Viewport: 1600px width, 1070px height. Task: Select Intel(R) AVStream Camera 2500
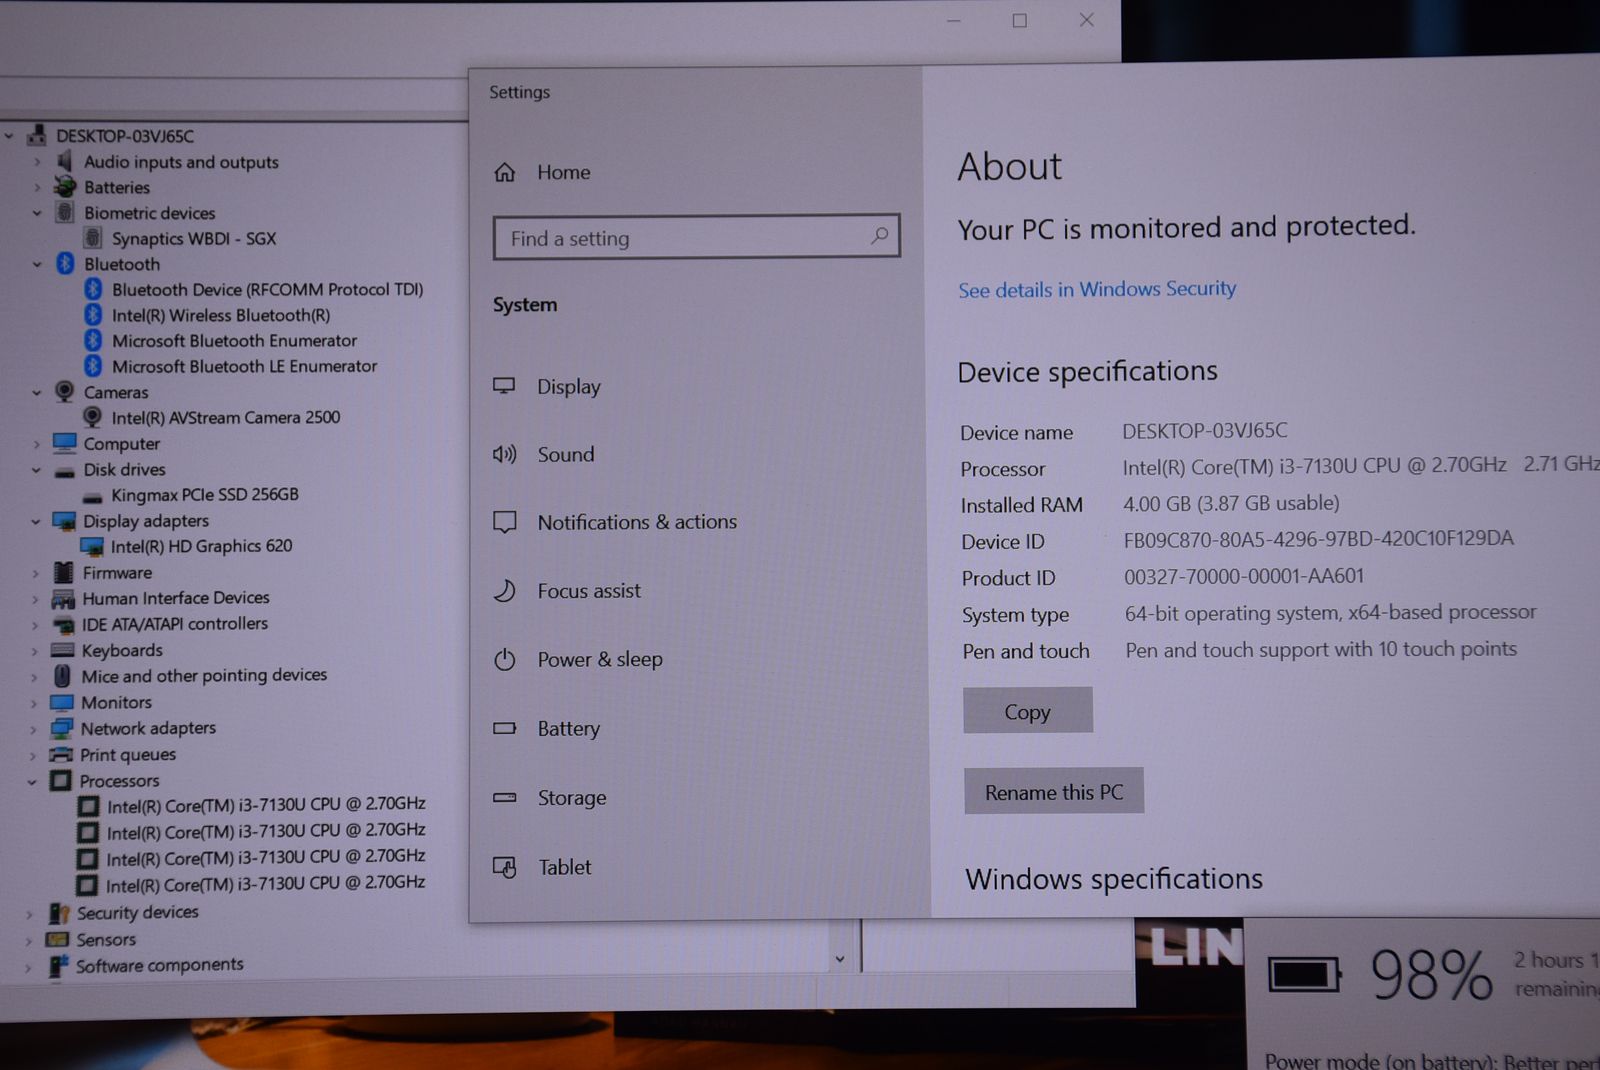[225, 417]
